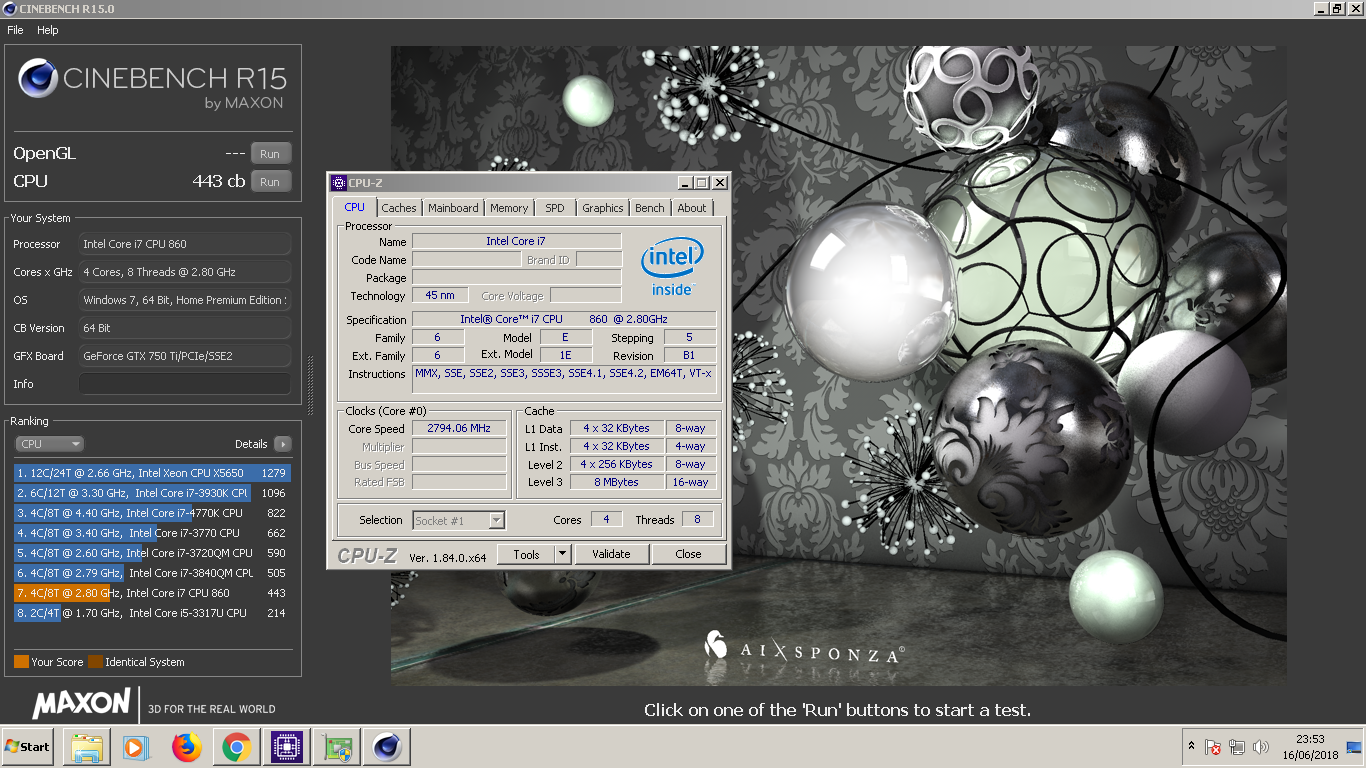Click the OS field Windows 7 64 Bit
The height and width of the screenshot is (768, 1366).
(x=185, y=300)
